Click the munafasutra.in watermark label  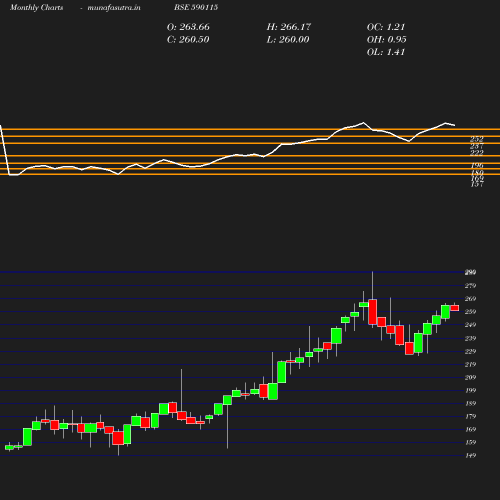coord(114,7)
